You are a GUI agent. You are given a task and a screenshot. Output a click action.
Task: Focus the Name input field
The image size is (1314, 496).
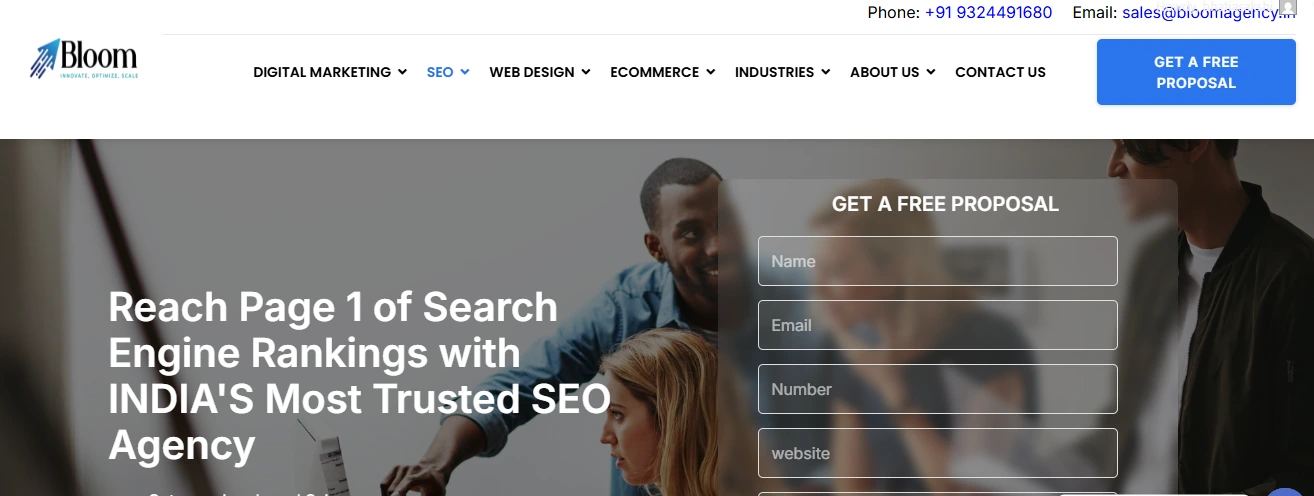tap(937, 261)
